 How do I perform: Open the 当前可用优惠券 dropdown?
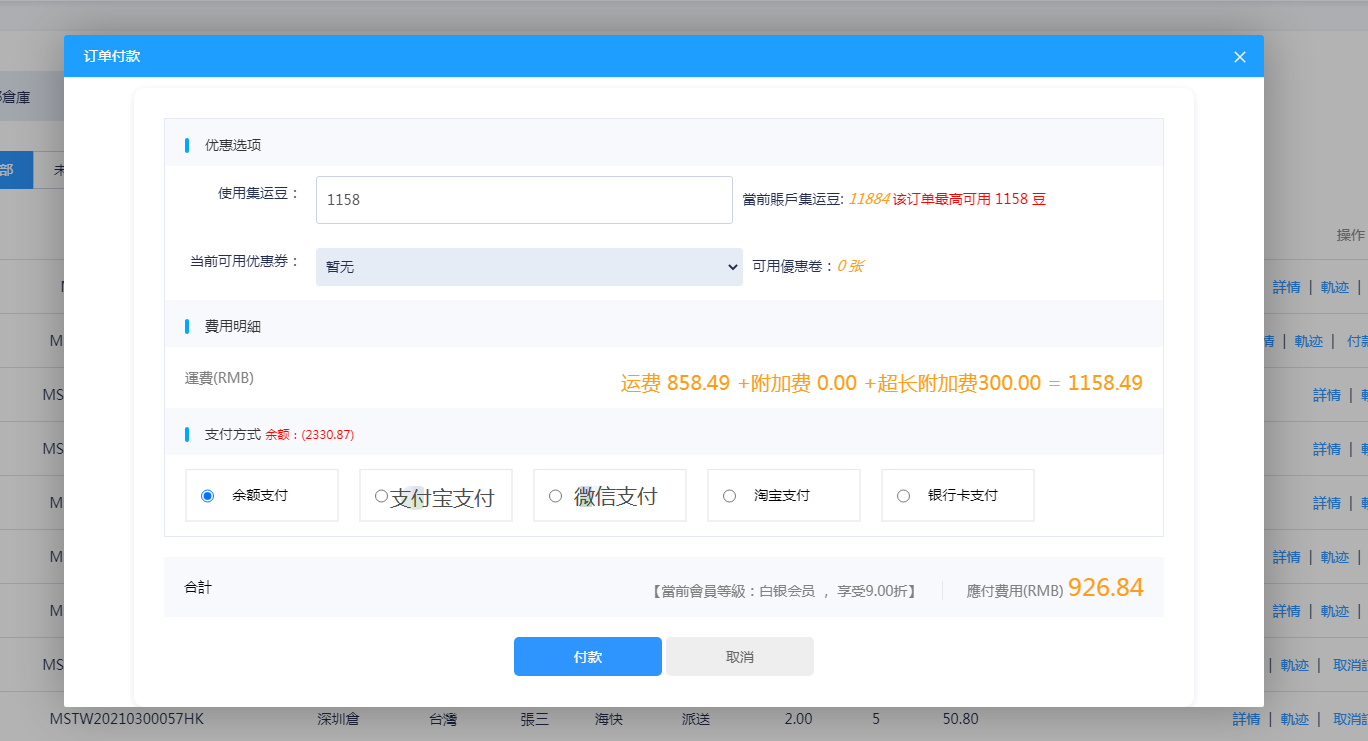[x=529, y=267]
